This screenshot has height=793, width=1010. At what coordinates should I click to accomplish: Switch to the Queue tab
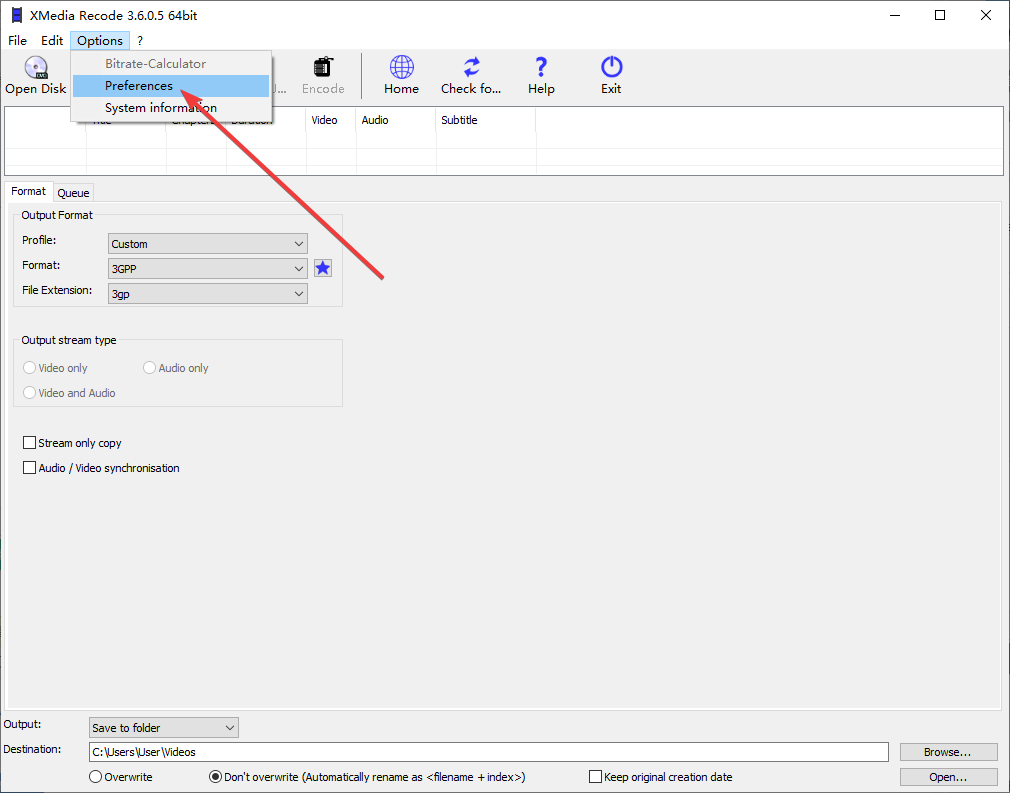[x=73, y=193]
